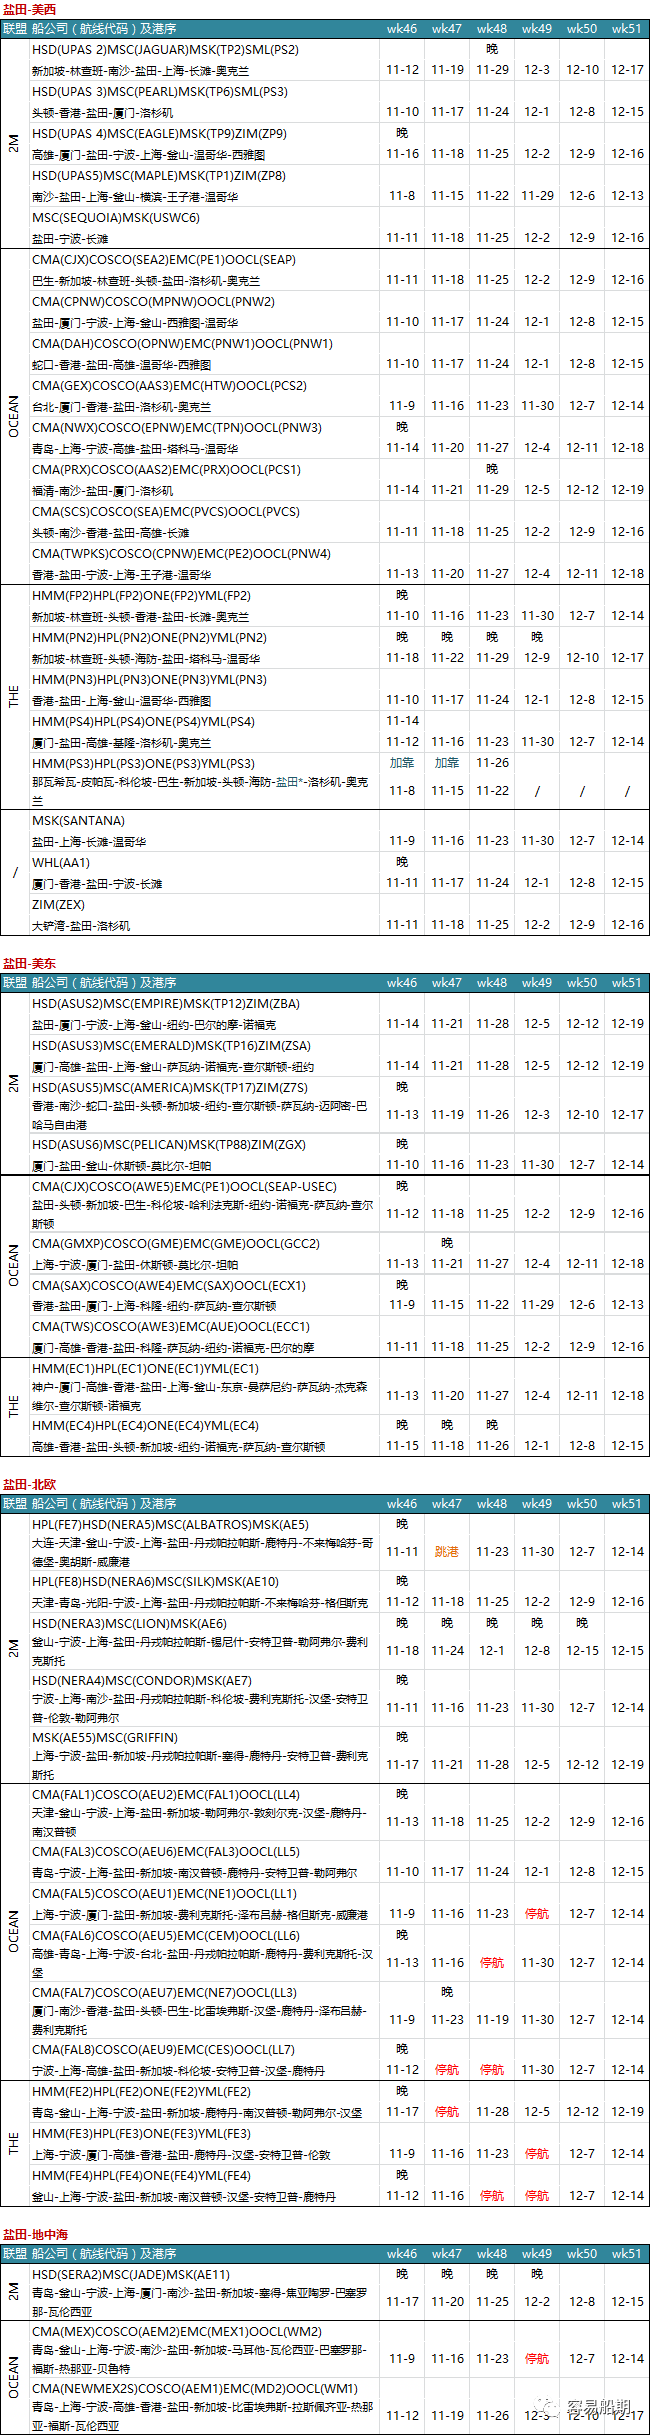Select service HSD(UPAS 2)MSC(JAGUAR)MSK(TP2)SML(PS2)
The image size is (651, 2436).
(x=165, y=49)
